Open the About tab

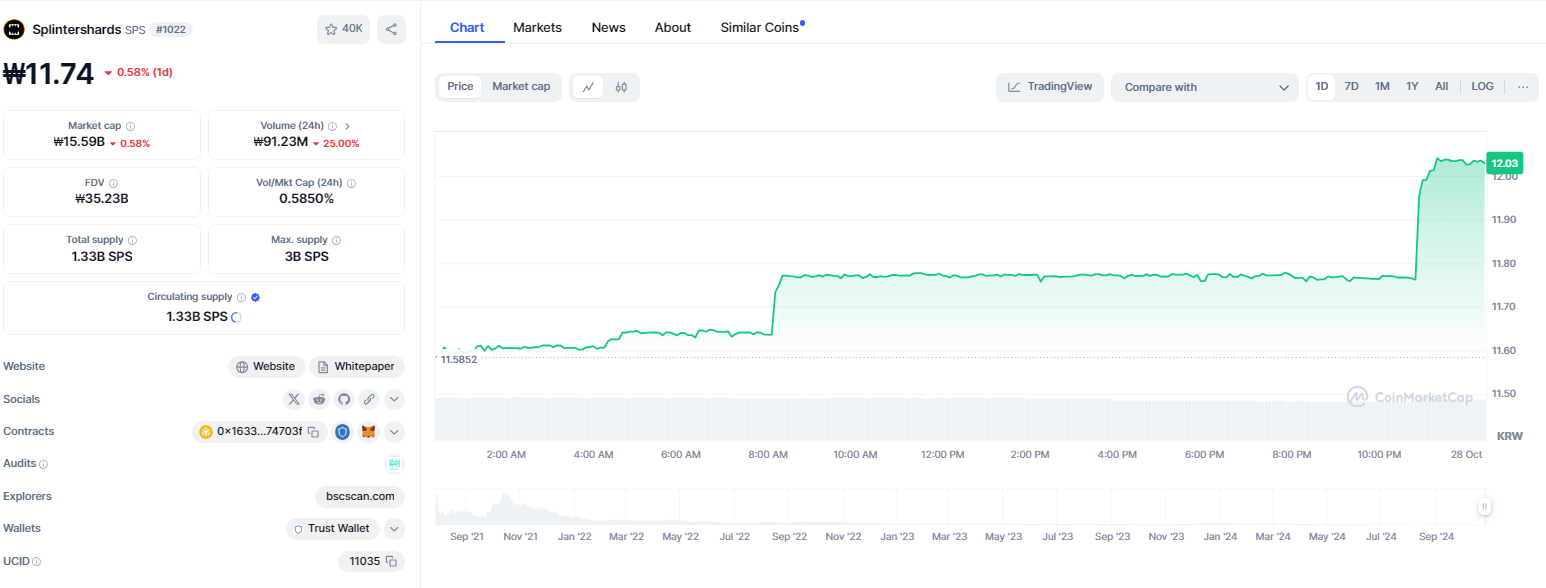click(x=673, y=27)
